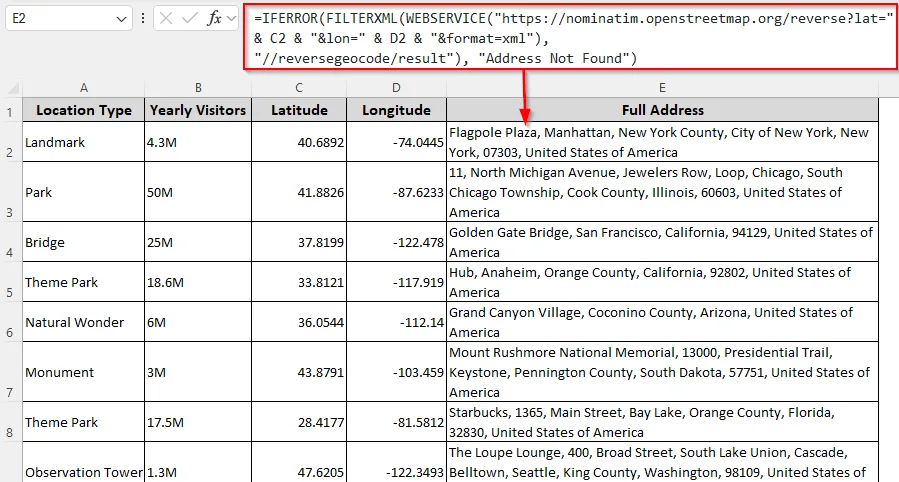Select latitude cell 33.8121
The image size is (899, 482).
[299, 282]
